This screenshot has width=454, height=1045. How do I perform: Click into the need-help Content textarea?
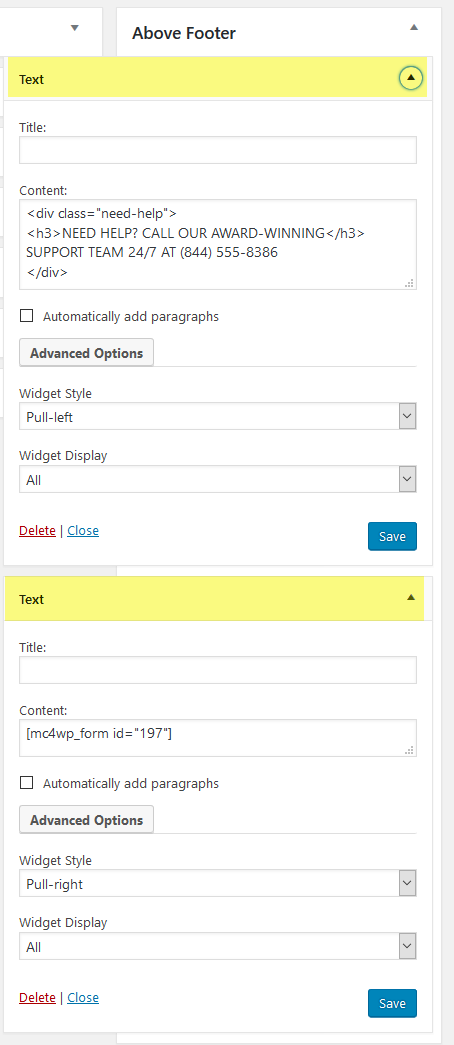(x=218, y=244)
